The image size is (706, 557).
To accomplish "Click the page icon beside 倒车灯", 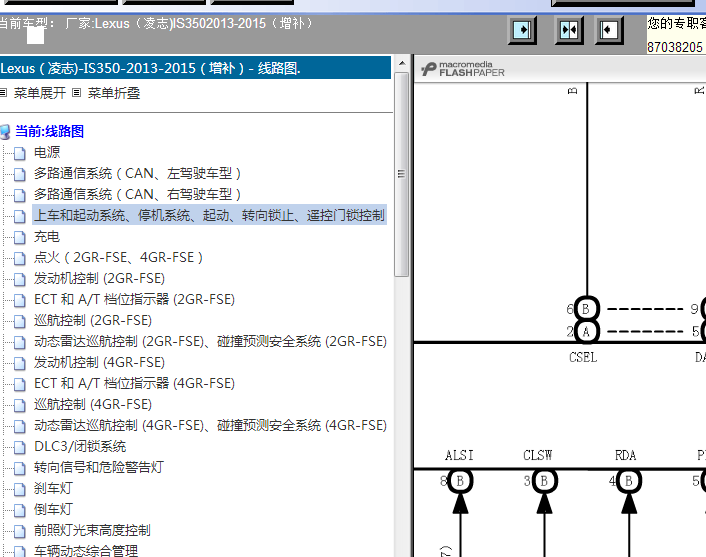I will [x=19, y=511].
